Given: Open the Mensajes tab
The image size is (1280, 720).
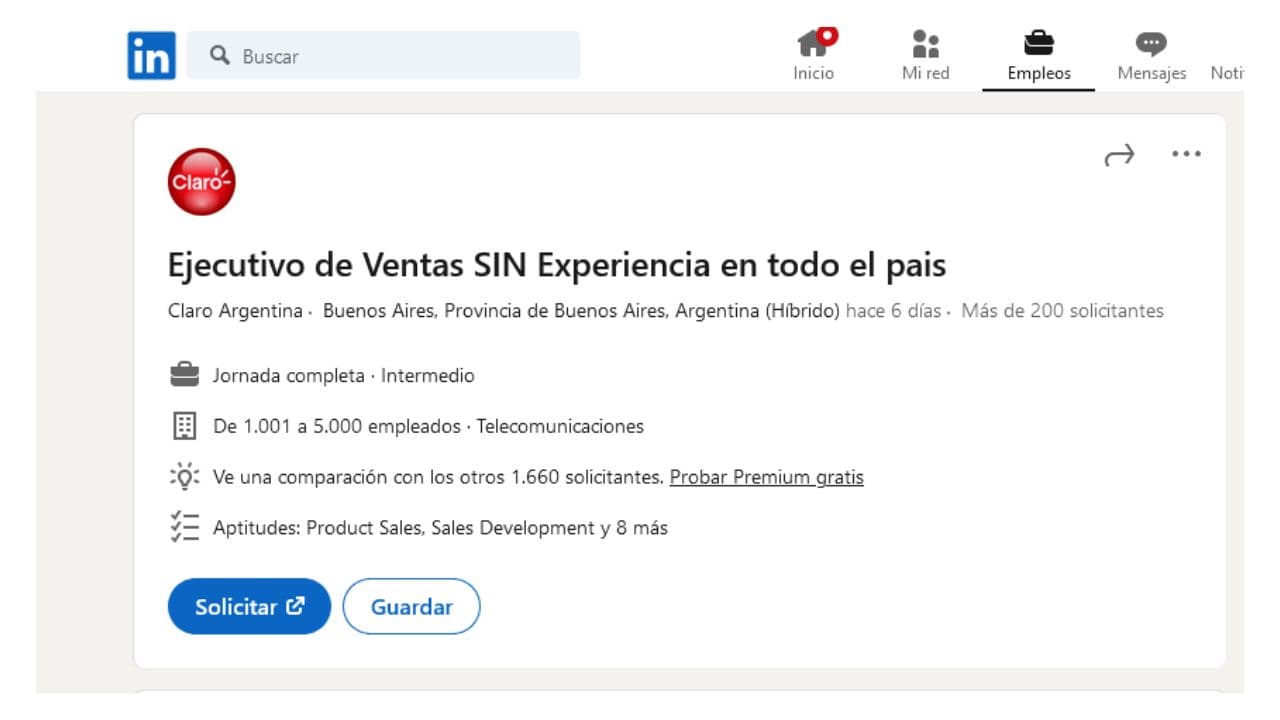Looking at the screenshot, I should tap(1152, 55).
